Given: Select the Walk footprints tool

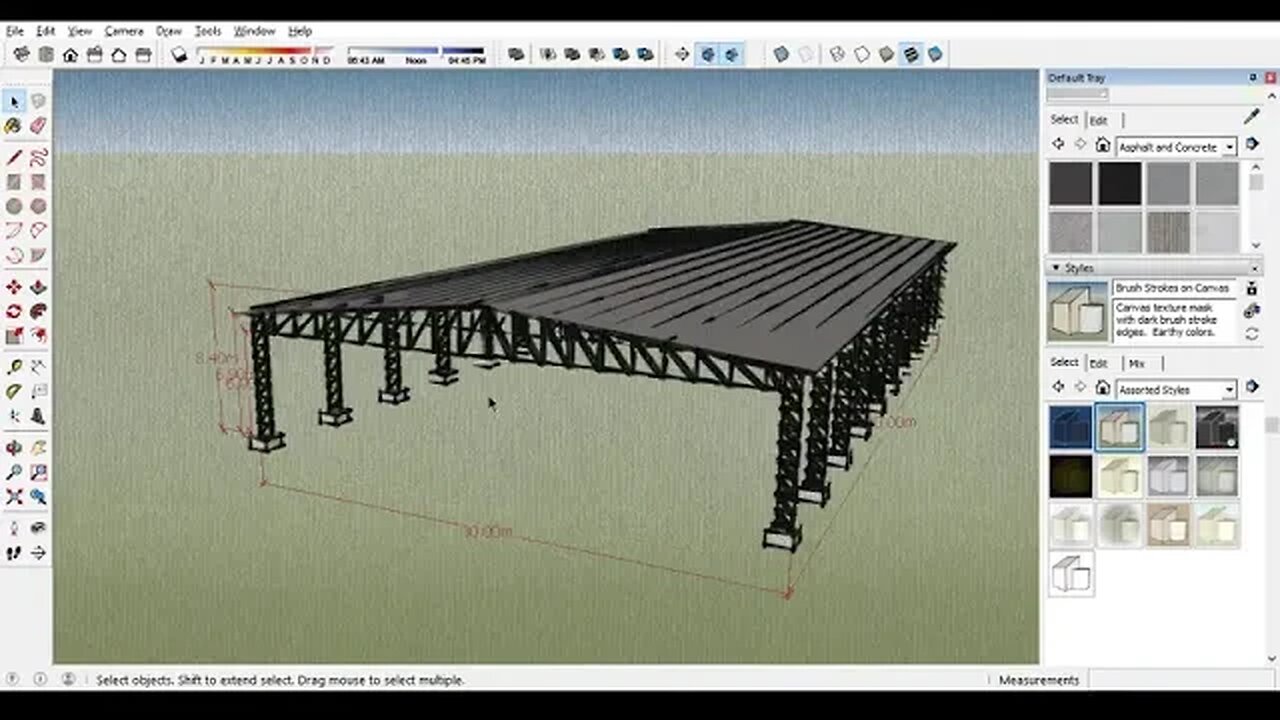Looking at the screenshot, I should click(x=14, y=552).
